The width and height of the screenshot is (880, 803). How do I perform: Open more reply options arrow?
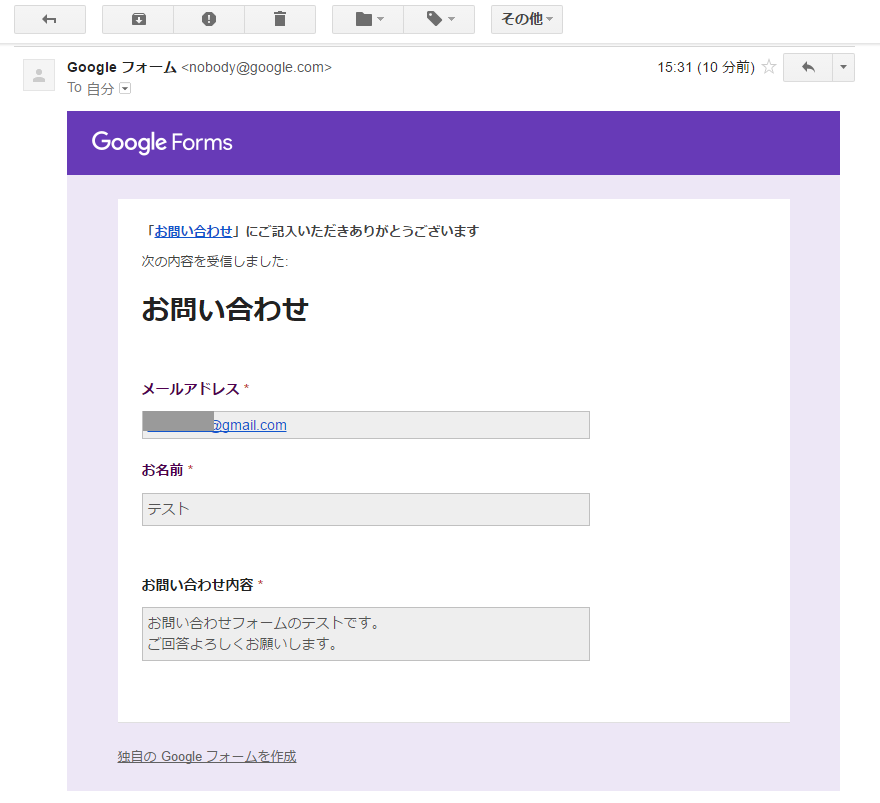[843, 67]
